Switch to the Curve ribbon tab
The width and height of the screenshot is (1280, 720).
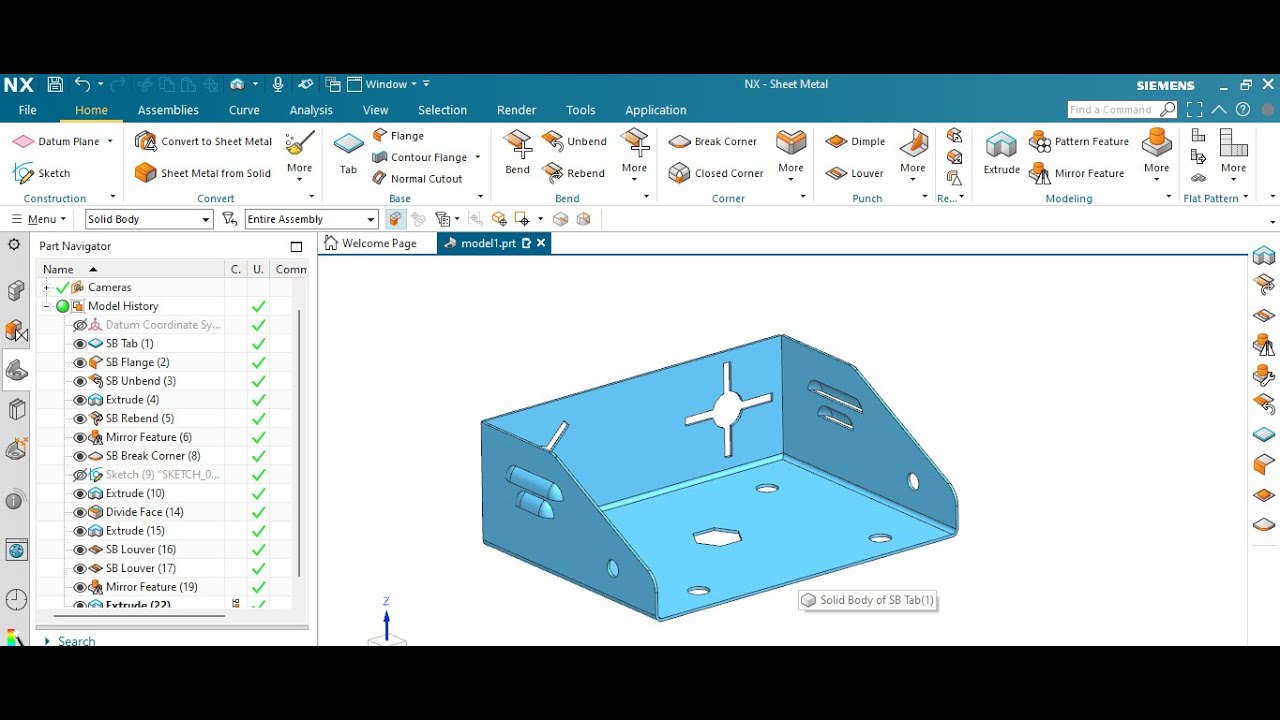pos(244,110)
